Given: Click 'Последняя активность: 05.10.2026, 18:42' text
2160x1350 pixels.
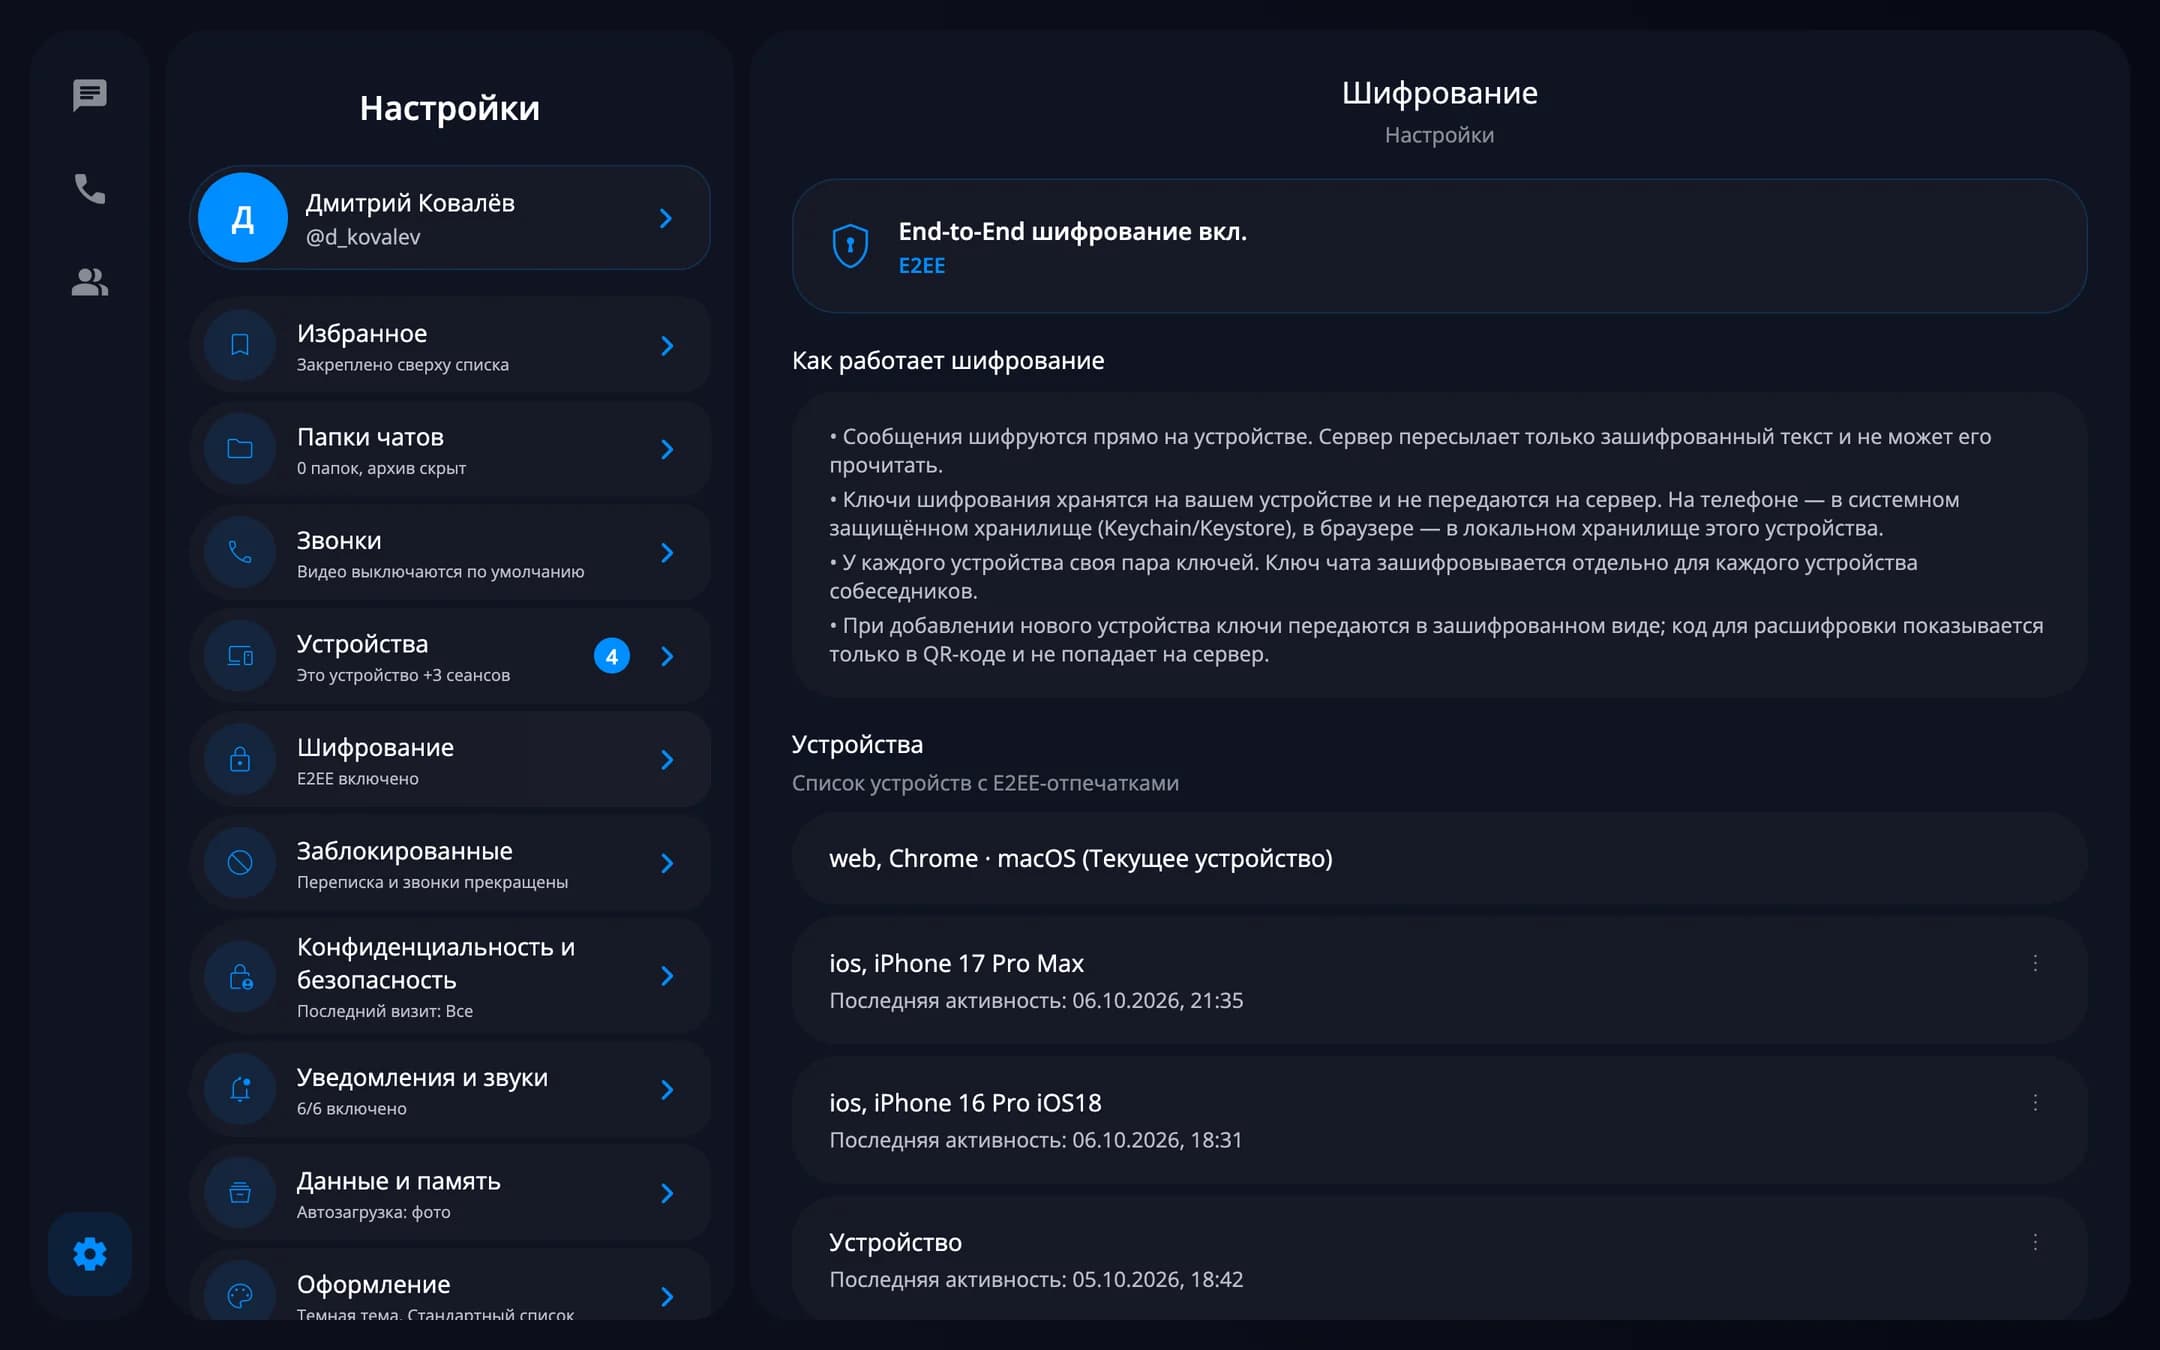Looking at the screenshot, I should click(1036, 1279).
